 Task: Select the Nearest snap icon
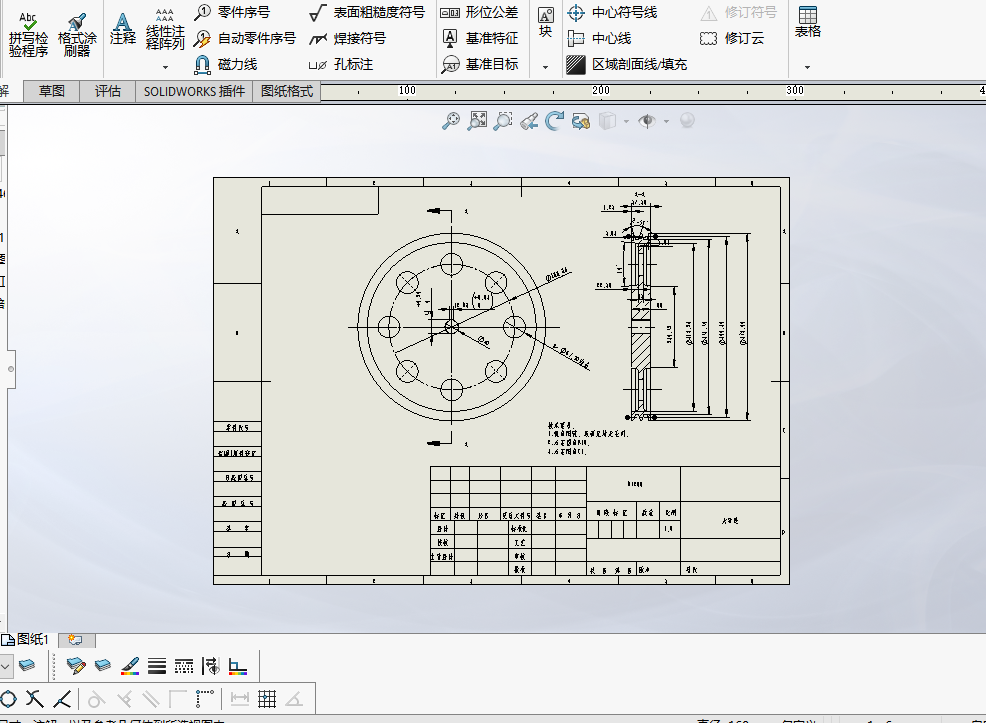(62, 698)
